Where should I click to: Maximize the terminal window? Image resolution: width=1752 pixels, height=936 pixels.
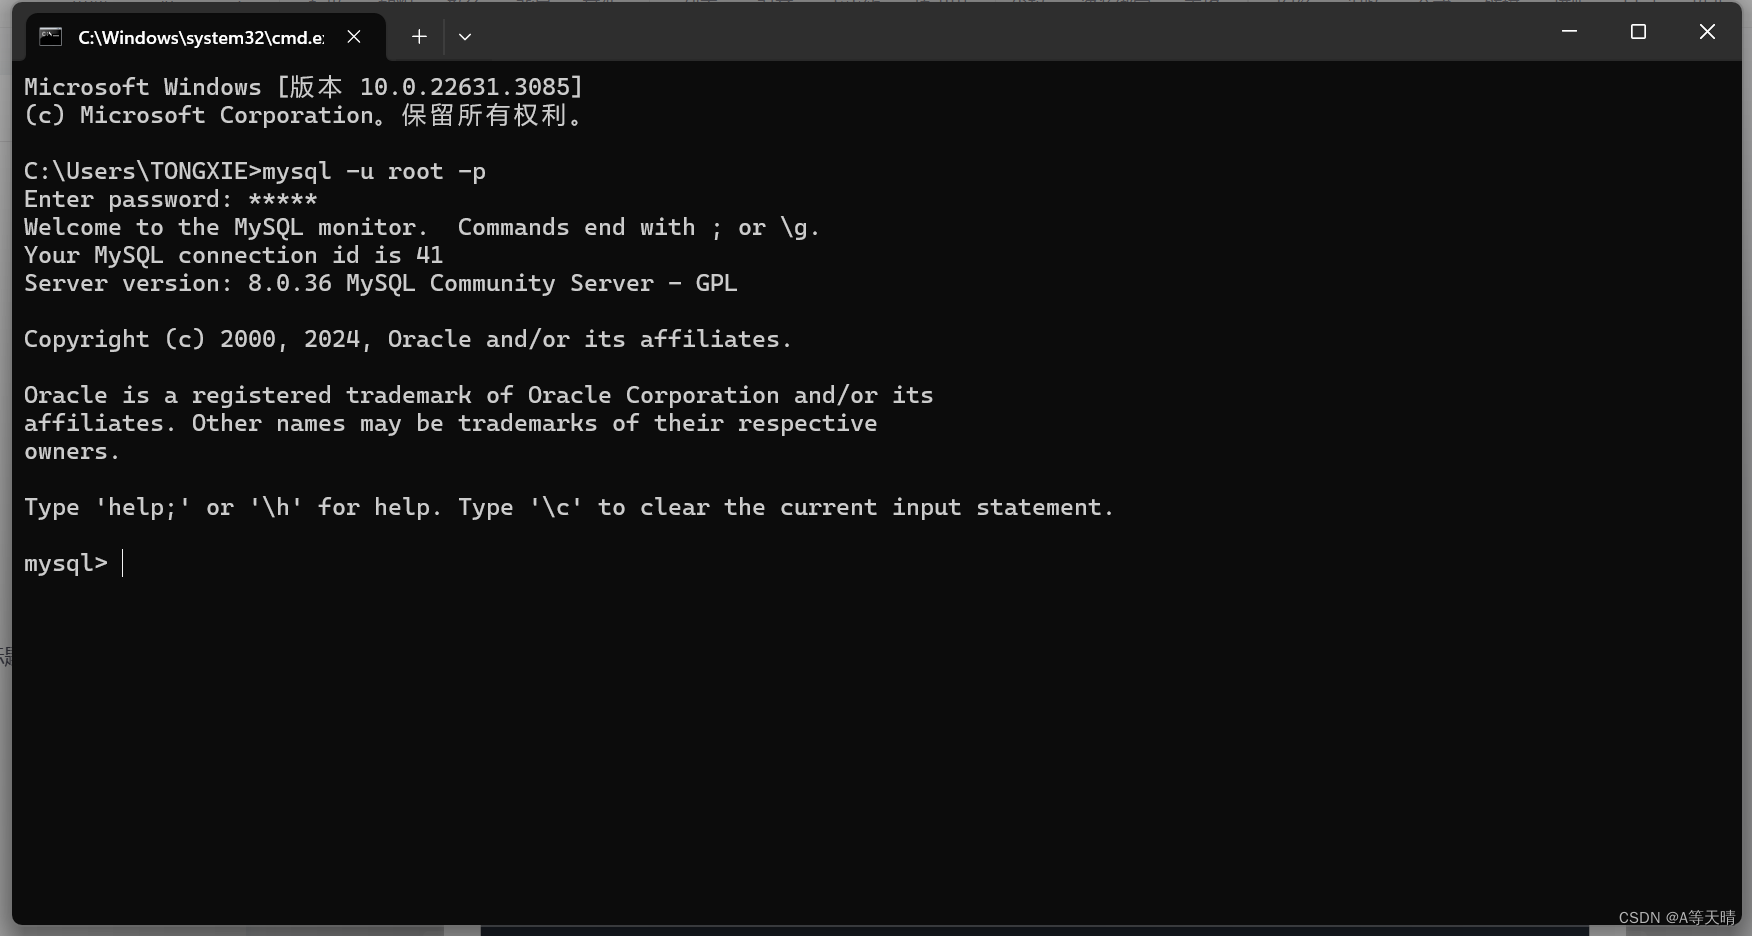1638,32
